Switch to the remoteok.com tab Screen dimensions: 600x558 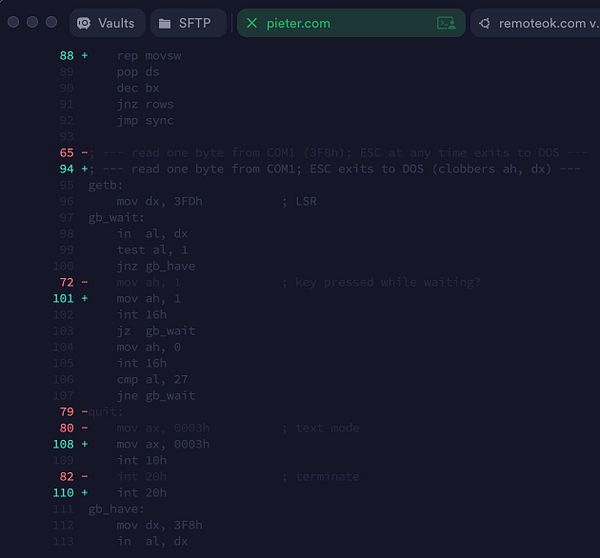(535, 23)
